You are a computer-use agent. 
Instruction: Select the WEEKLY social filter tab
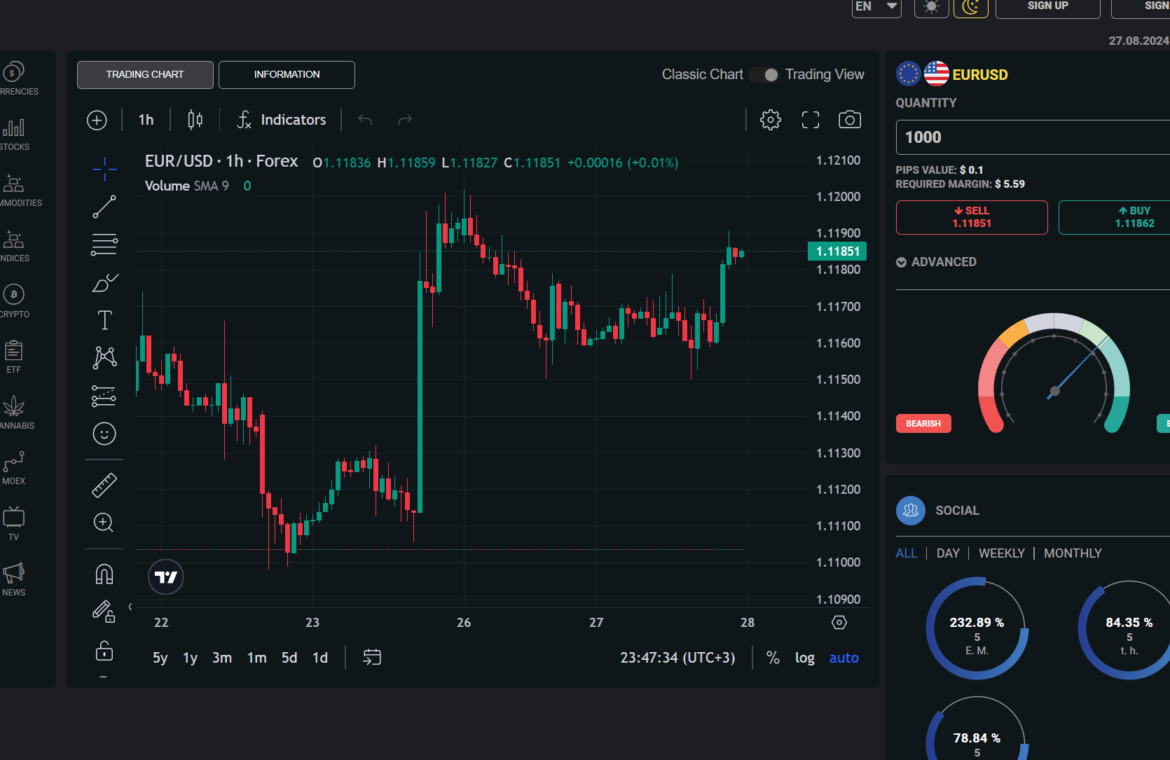pyautogui.click(x=1001, y=553)
